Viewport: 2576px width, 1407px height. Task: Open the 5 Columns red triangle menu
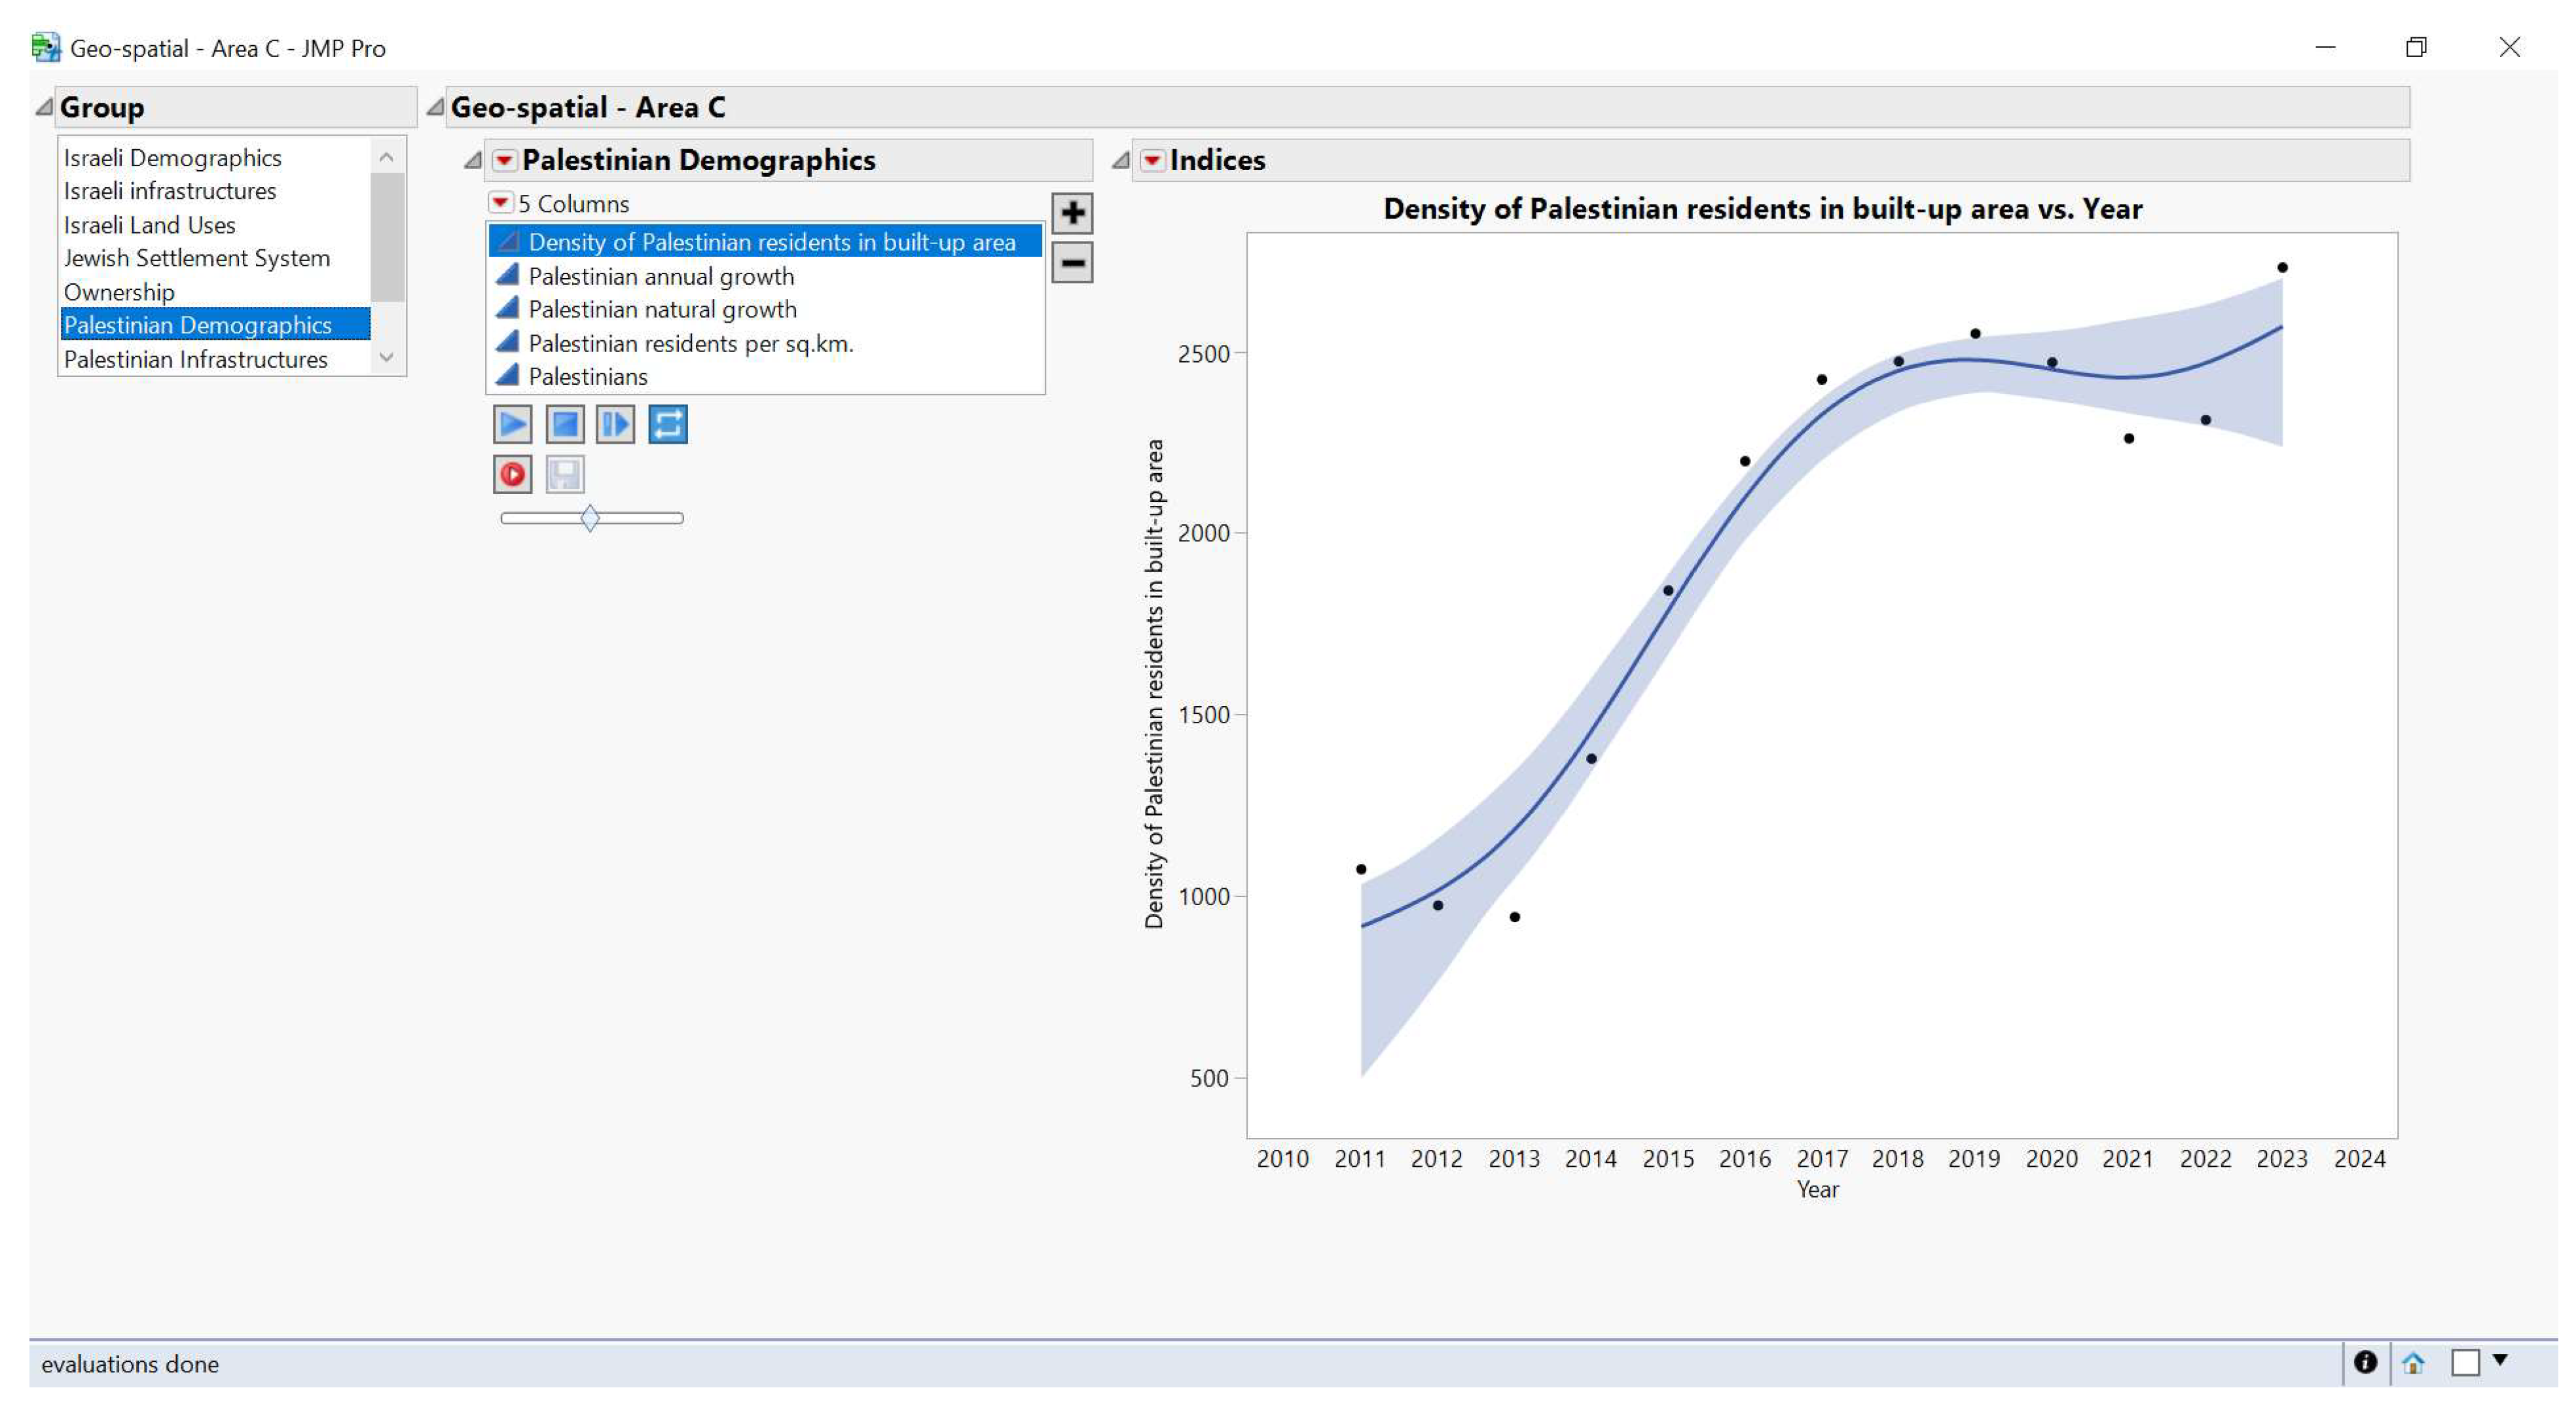(x=500, y=203)
